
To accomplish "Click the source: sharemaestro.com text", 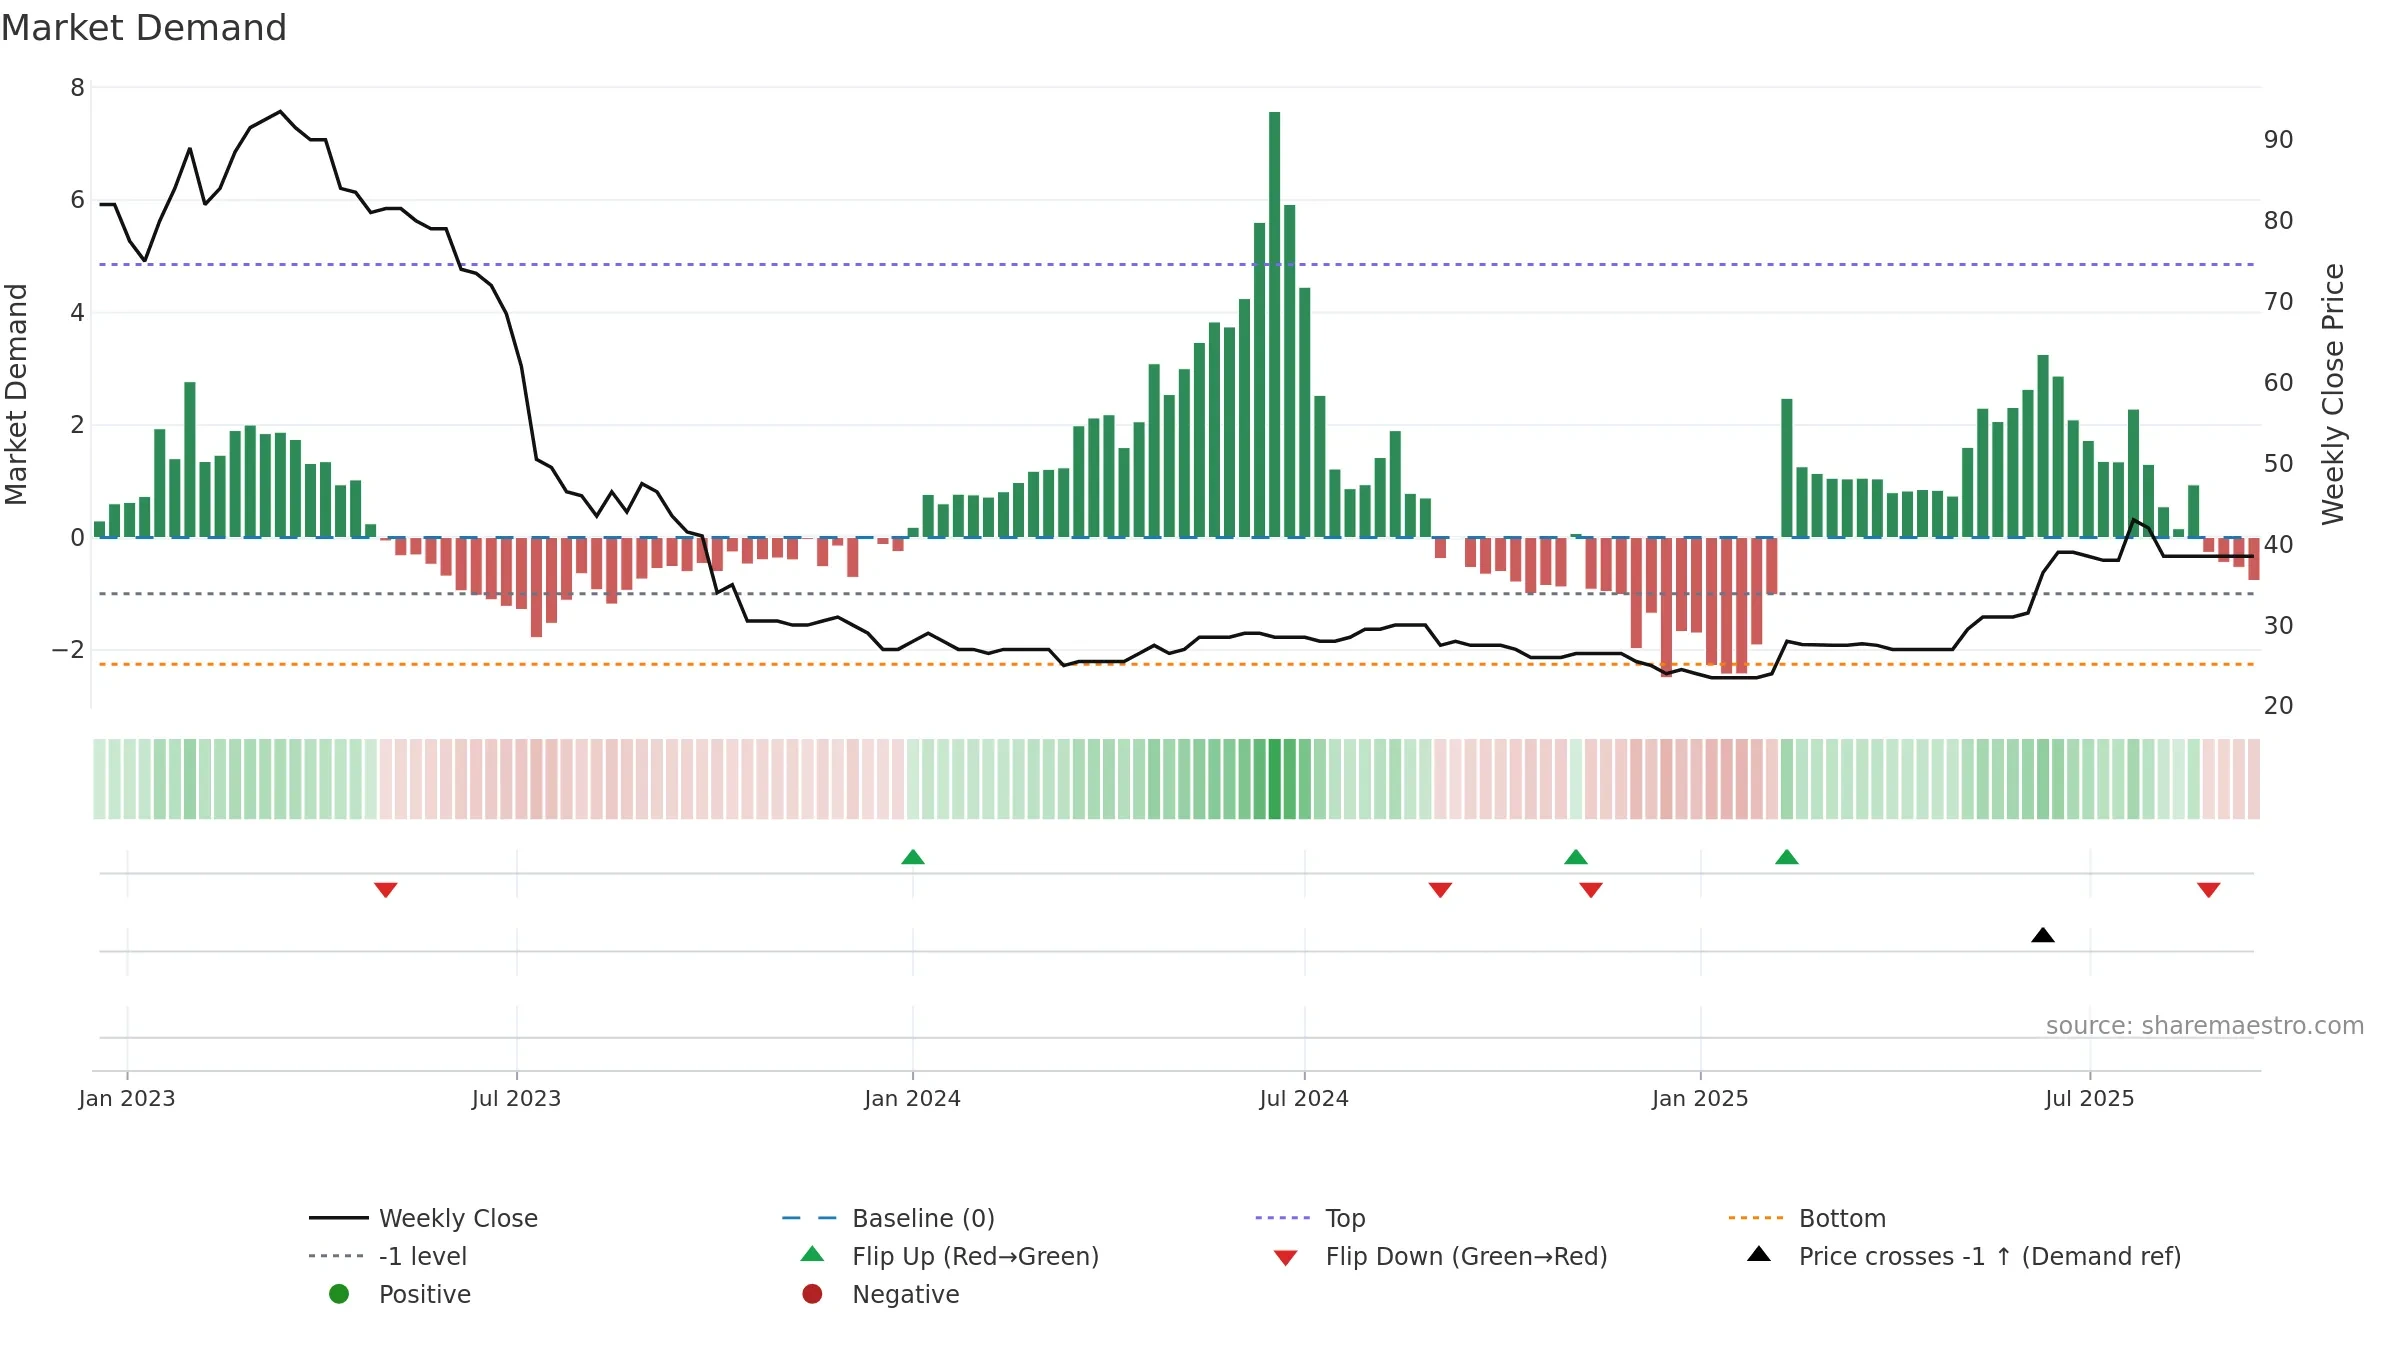I will [x=2205, y=1026].
